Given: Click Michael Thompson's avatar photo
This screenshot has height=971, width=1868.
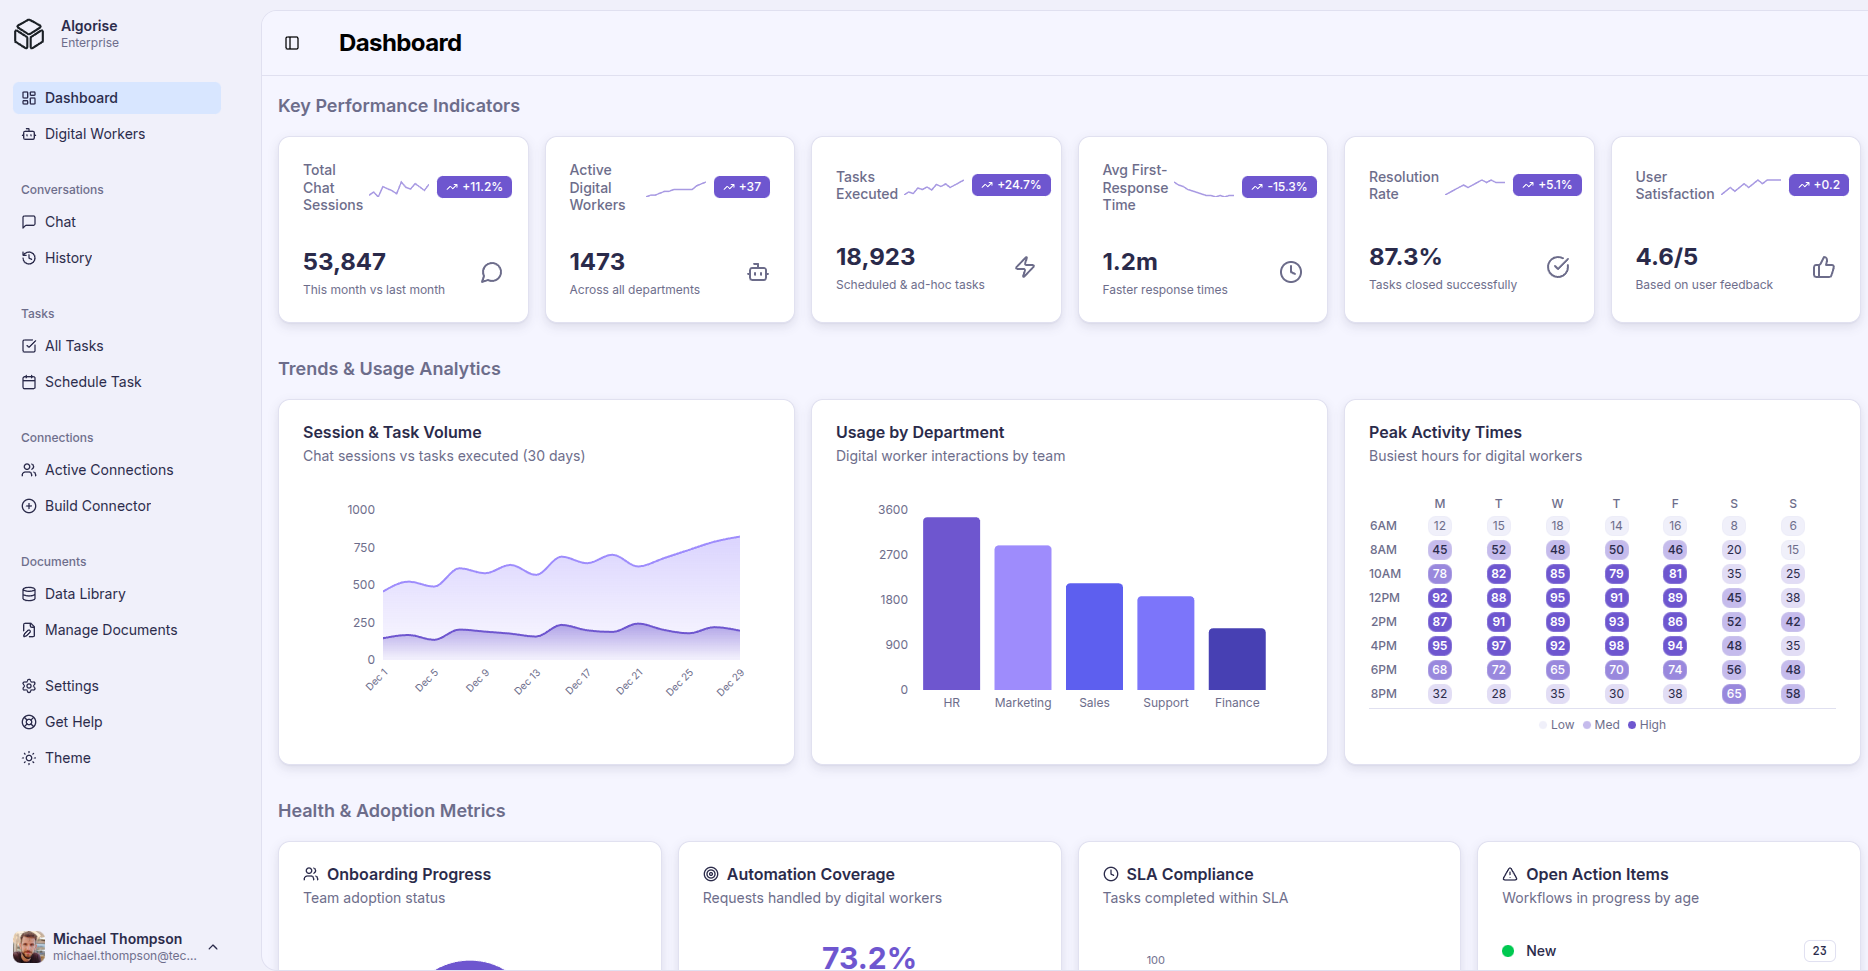Looking at the screenshot, I should 29,946.
